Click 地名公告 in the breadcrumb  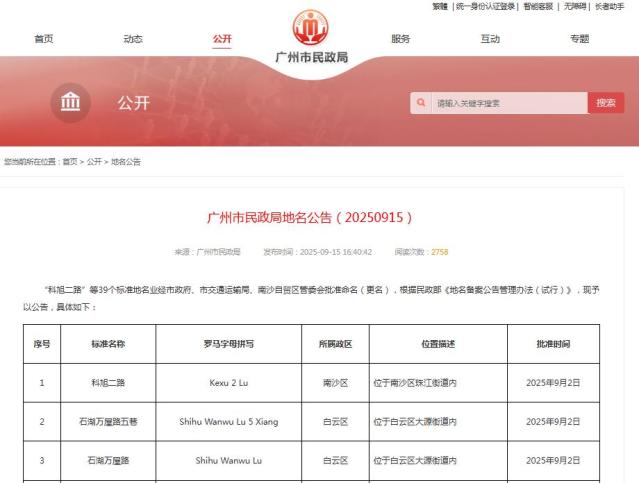click(126, 162)
